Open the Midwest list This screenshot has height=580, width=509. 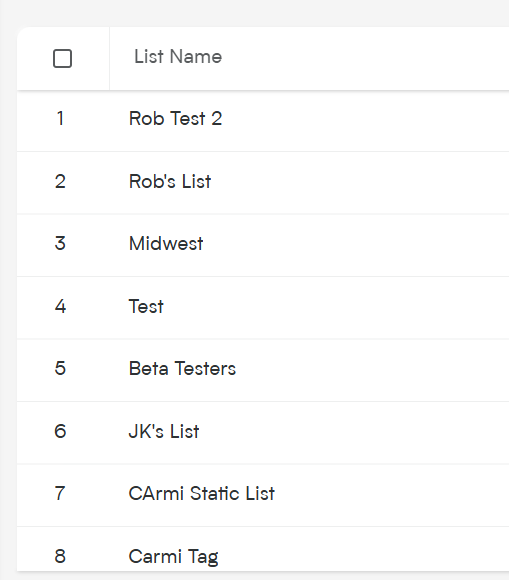[x=166, y=244]
